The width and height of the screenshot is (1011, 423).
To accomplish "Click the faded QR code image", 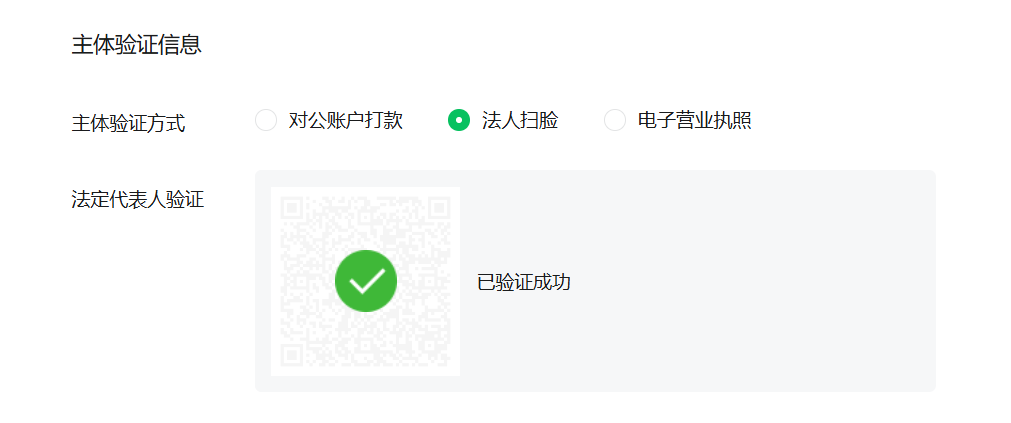I will pyautogui.click(x=366, y=281).
